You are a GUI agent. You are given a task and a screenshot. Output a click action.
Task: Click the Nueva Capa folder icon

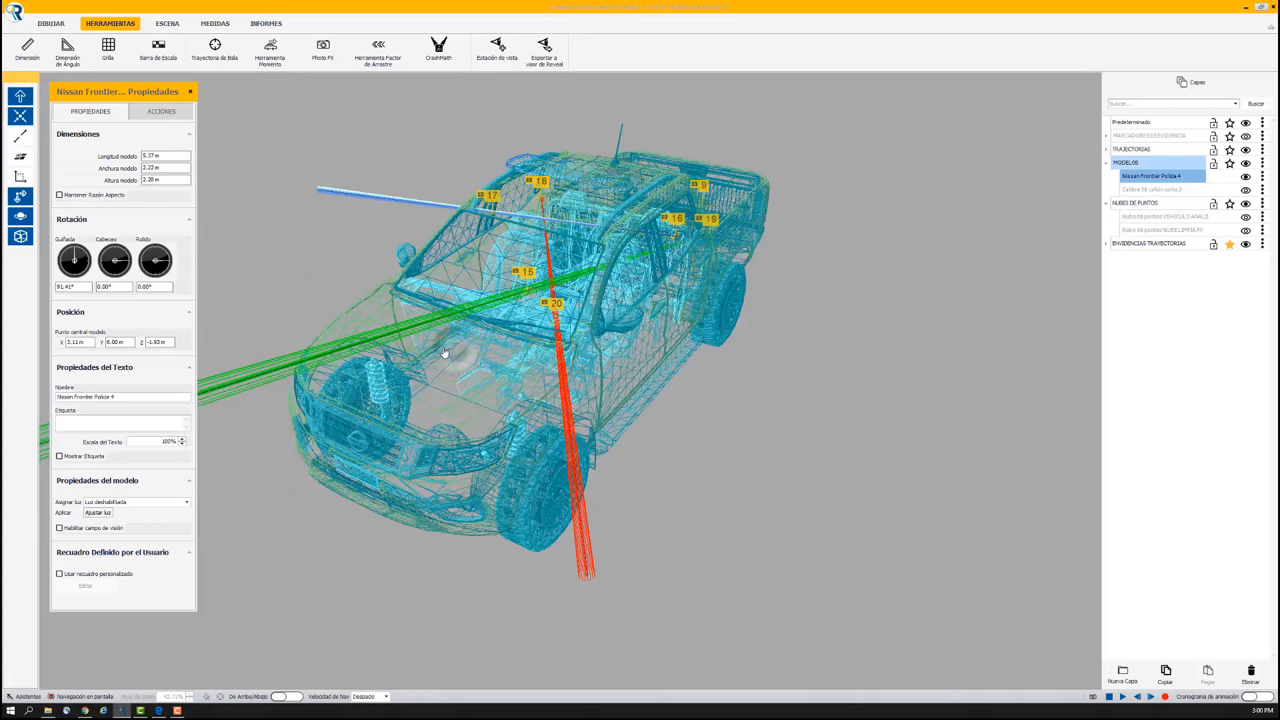(x=1122, y=670)
